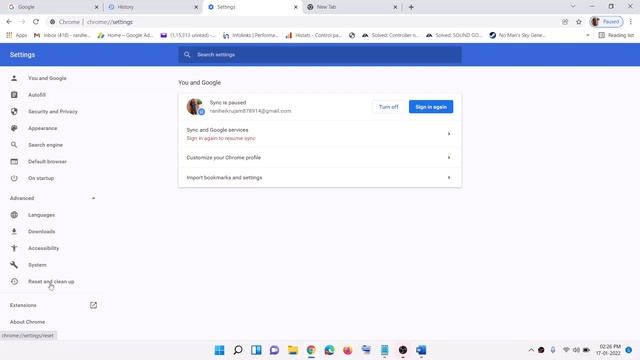Open taskbar search magnifier

(x=238, y=350)
